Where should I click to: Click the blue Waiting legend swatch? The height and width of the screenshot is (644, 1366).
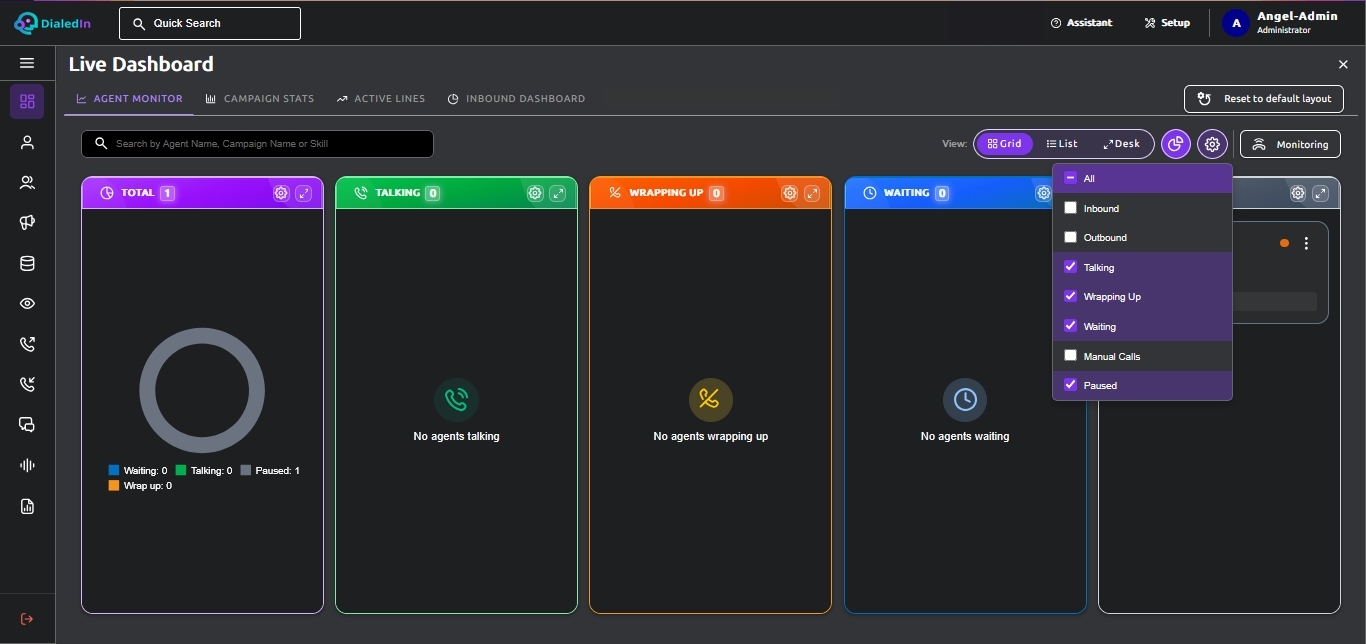114,470
